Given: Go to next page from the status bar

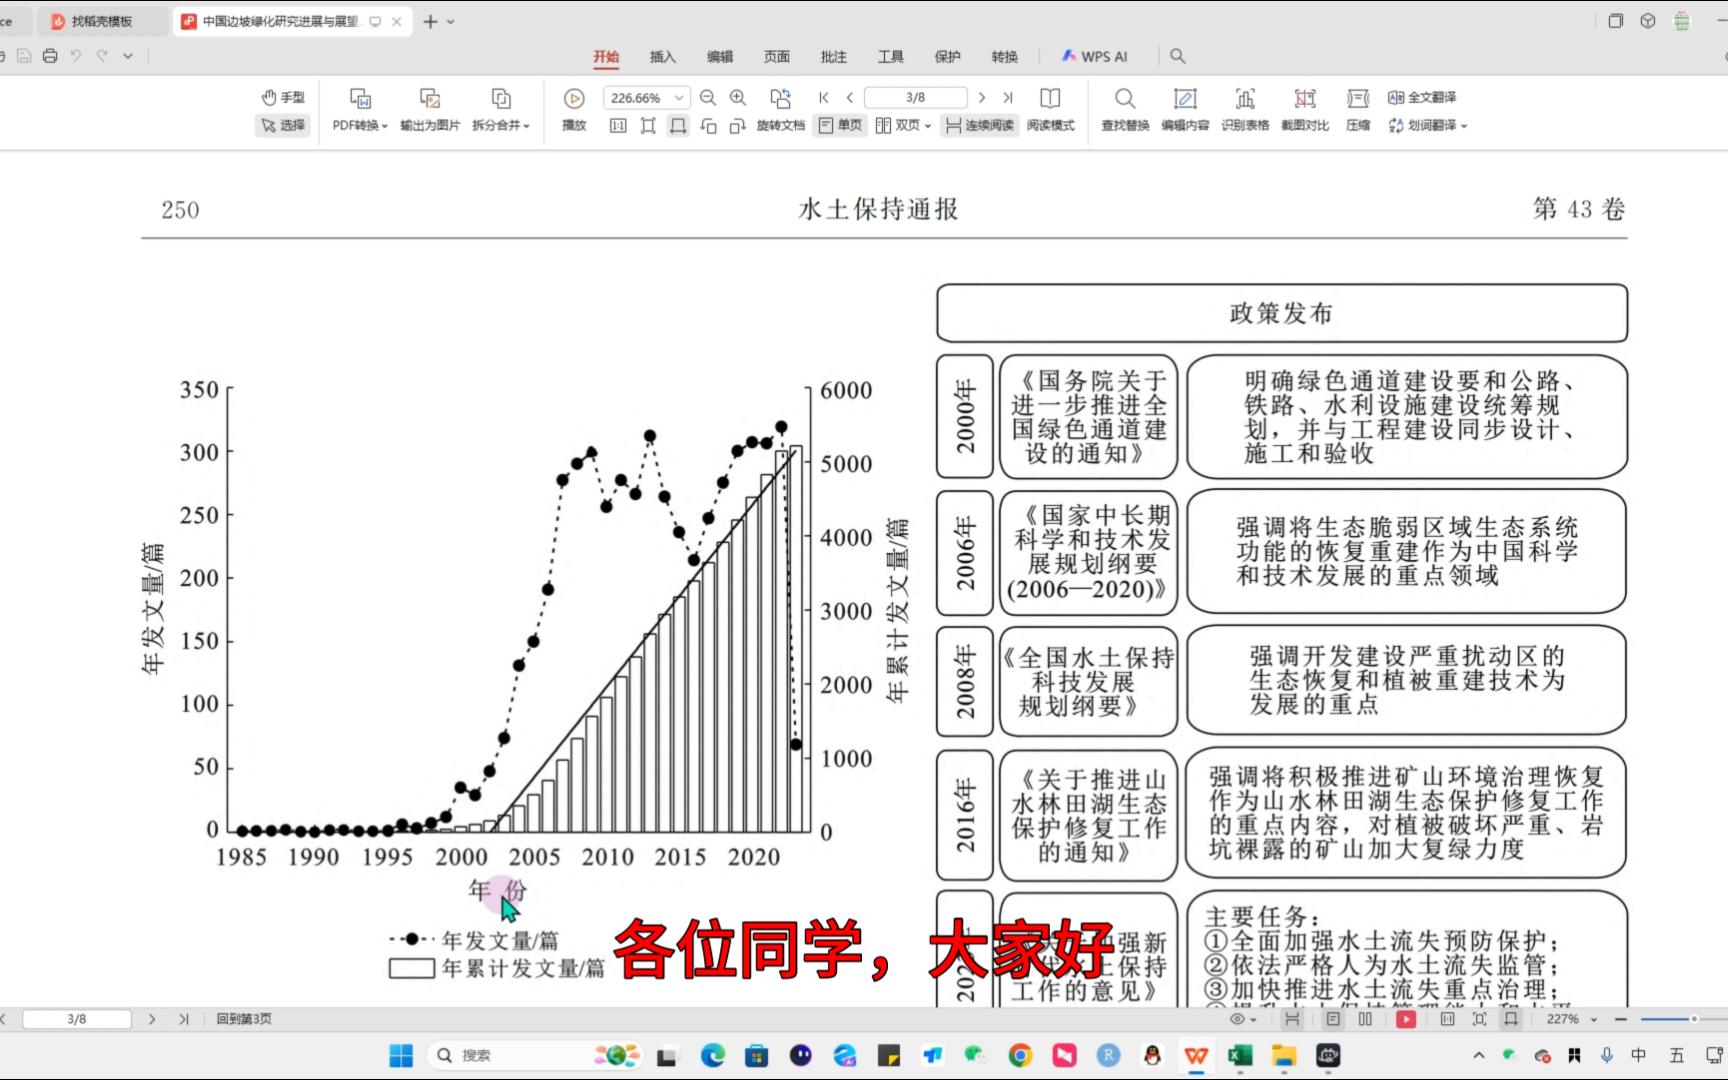Looking at the screenshot, I should click(x=152, y=1019).
